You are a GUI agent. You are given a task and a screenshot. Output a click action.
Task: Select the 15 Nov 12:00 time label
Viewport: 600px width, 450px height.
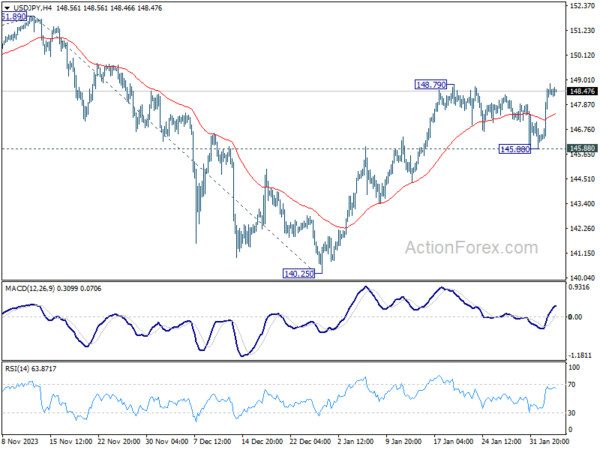coord(71,441)
